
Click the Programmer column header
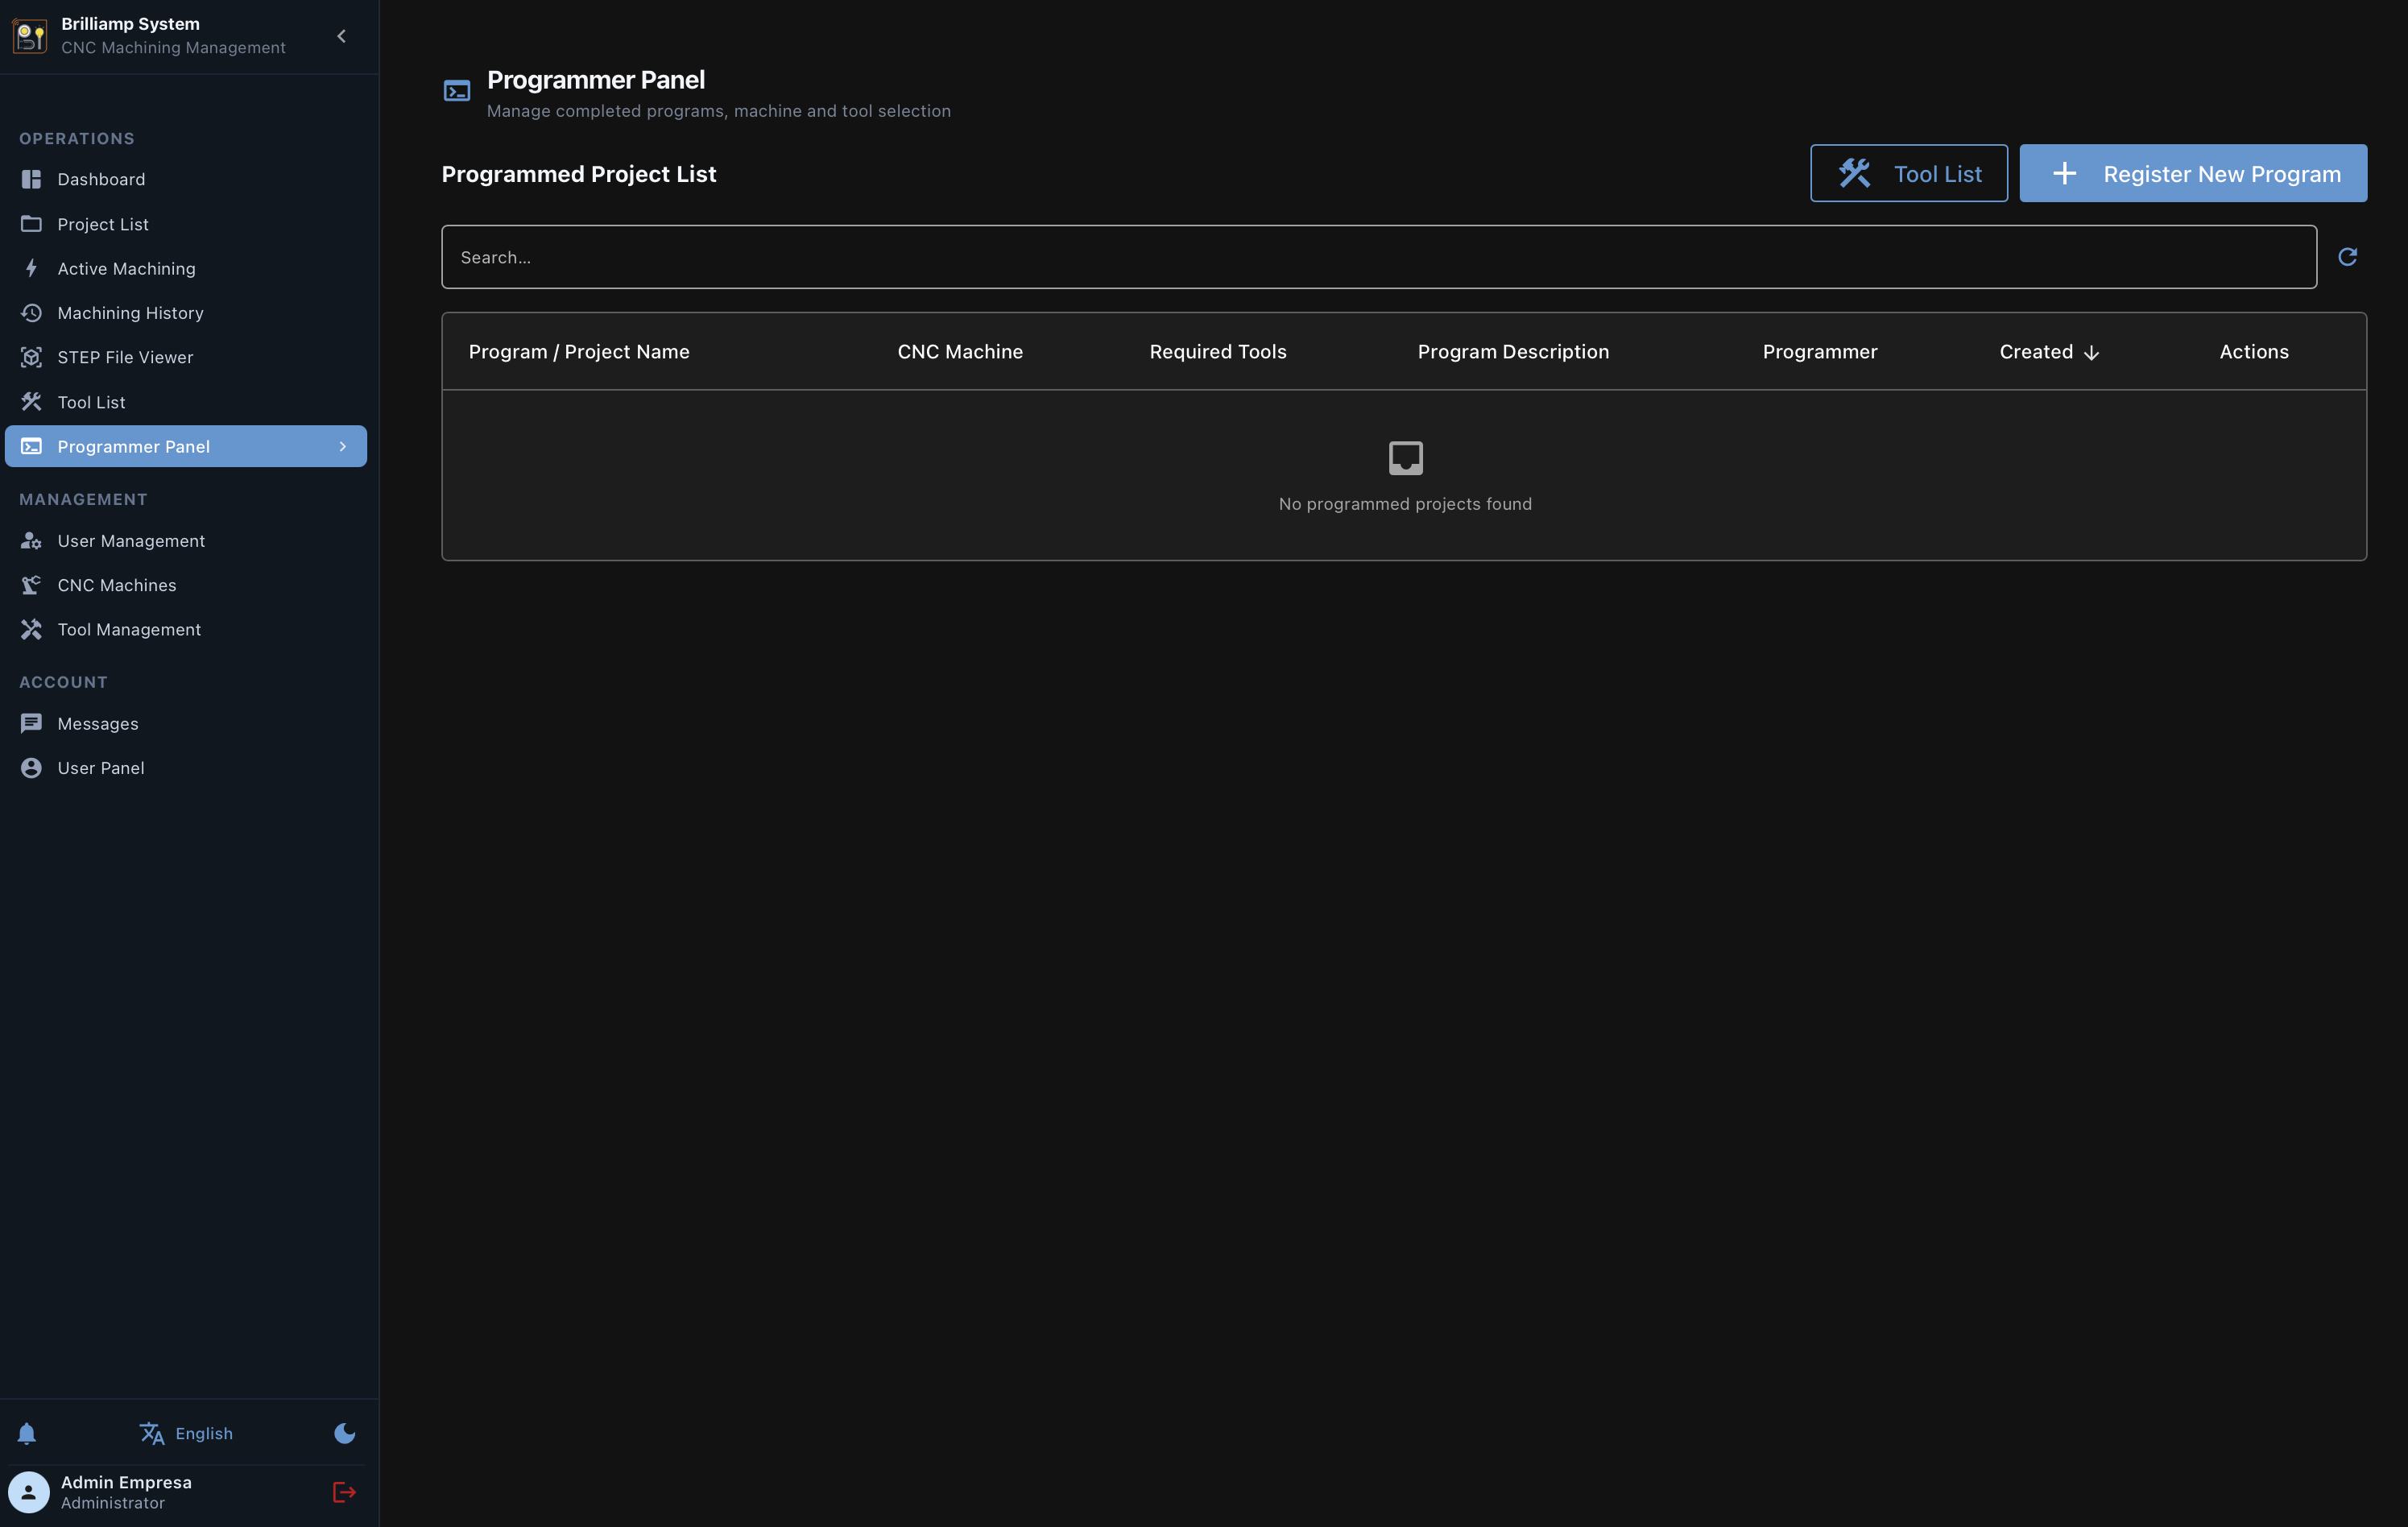[x=1819, y=352]
